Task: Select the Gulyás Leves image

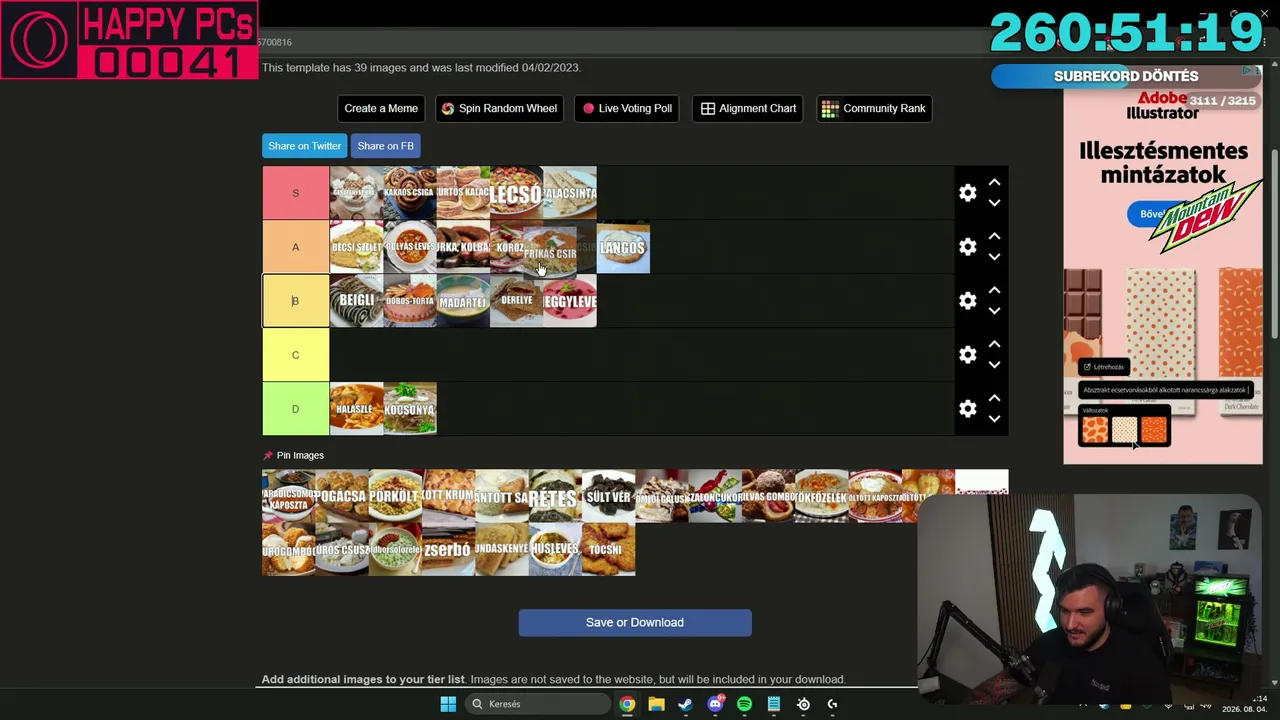Action: [410, 247]
